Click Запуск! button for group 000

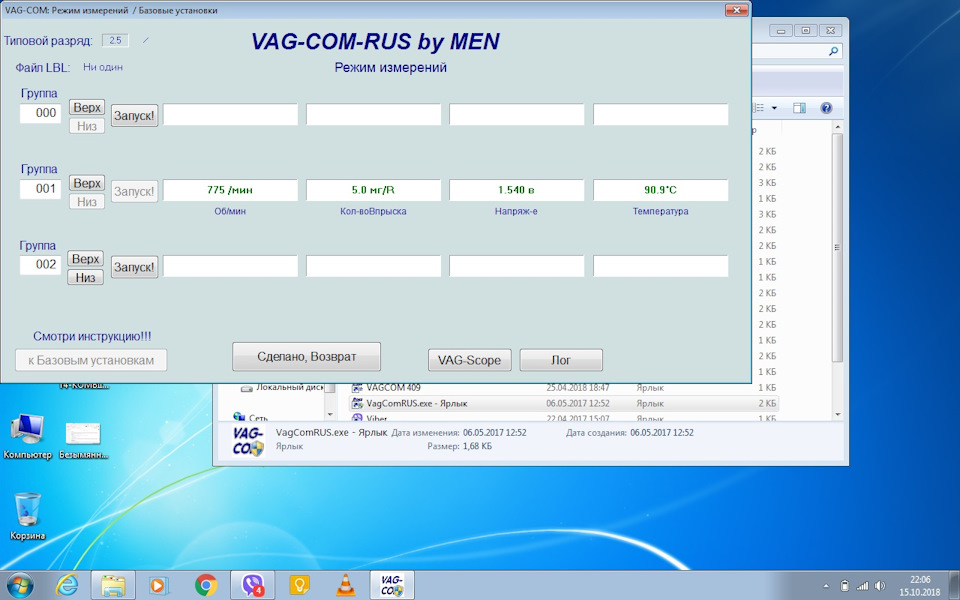pos(135,115)
